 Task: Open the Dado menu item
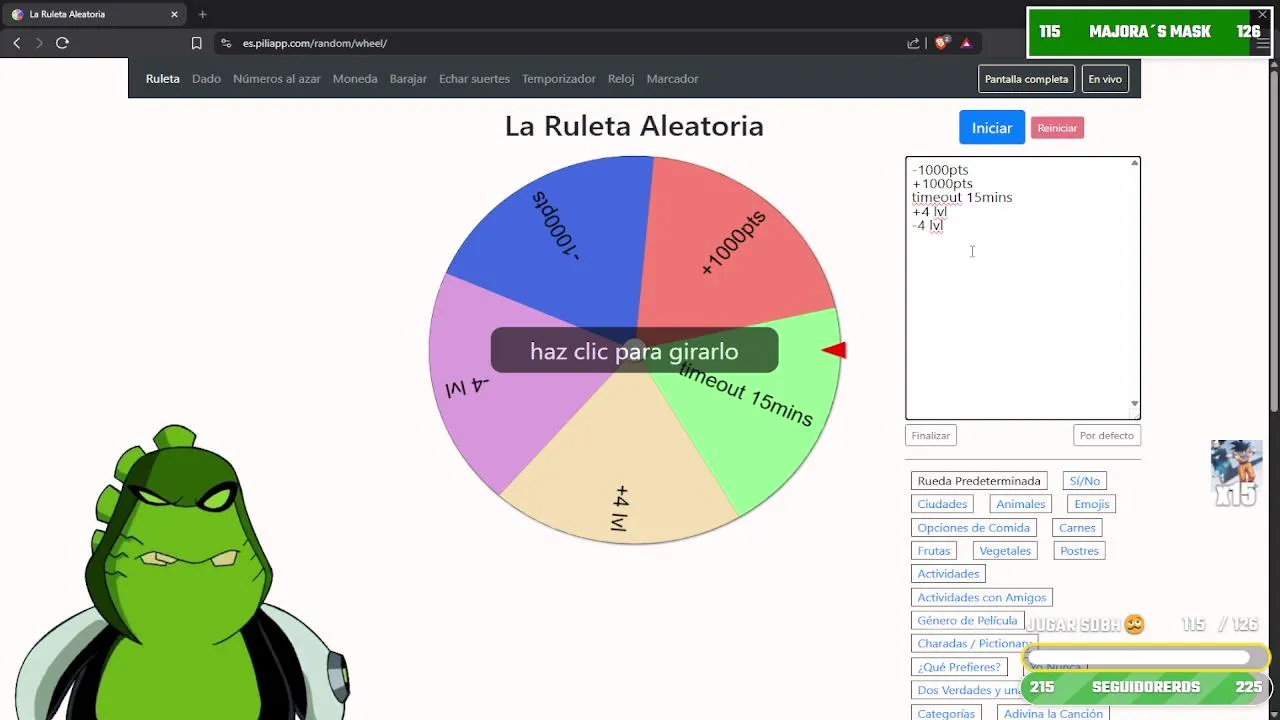tap(206, 78)
